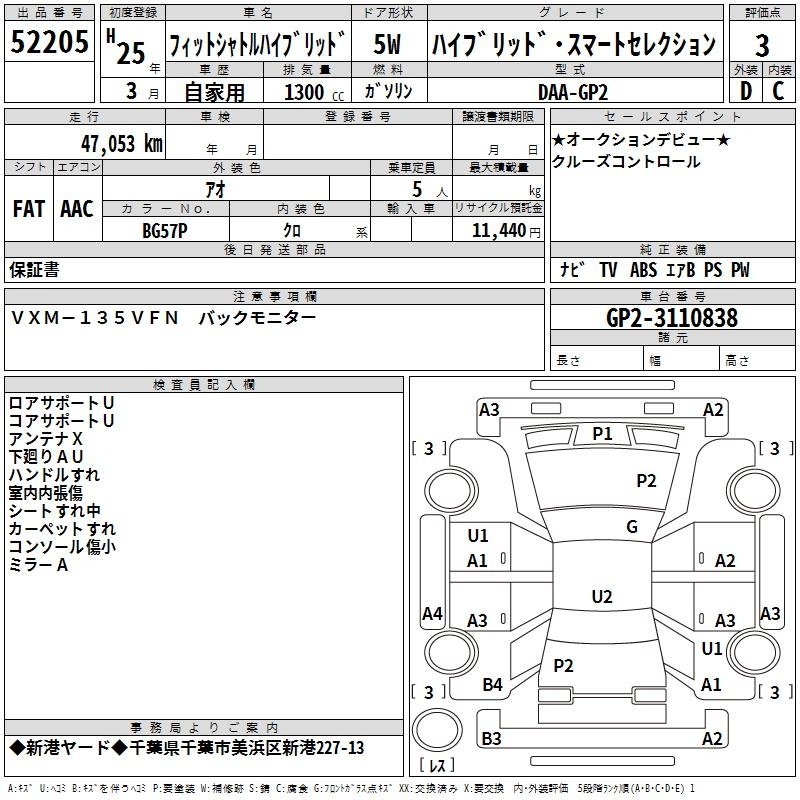Select the FAT shift type cell

(28, 209)
